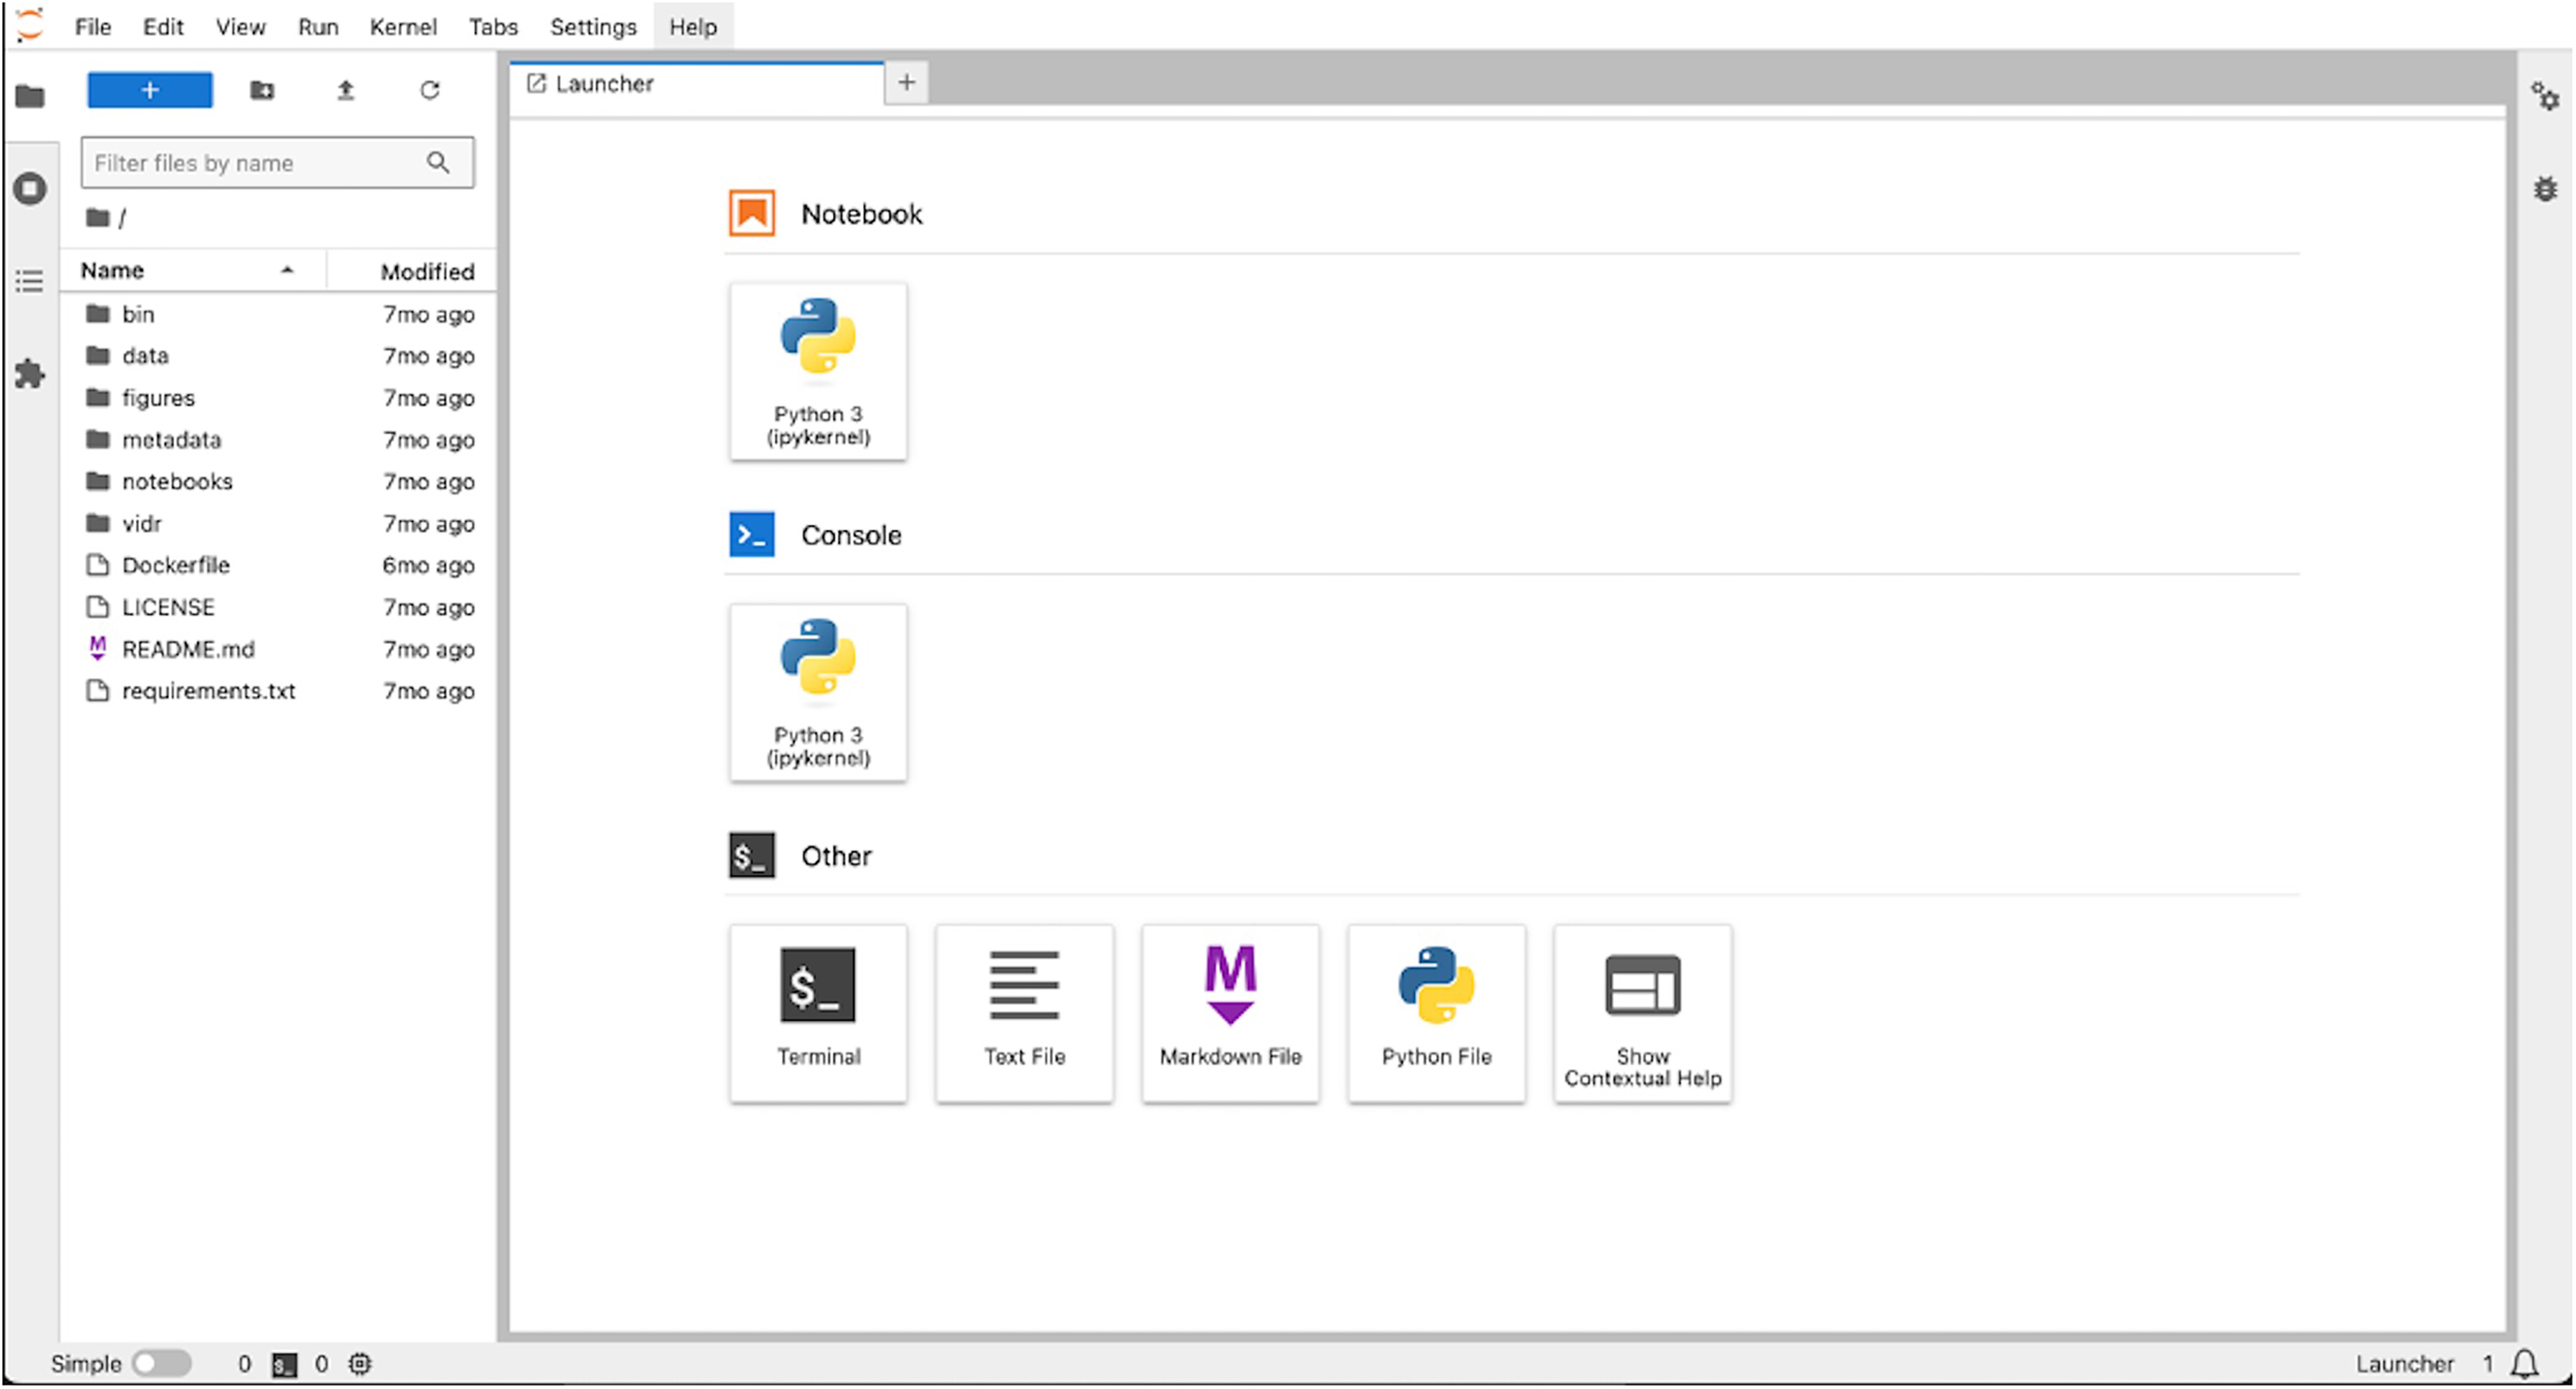Open the Extension Manager sidebar
This screenshot has height=1389, width=2576.
point(30,375)
